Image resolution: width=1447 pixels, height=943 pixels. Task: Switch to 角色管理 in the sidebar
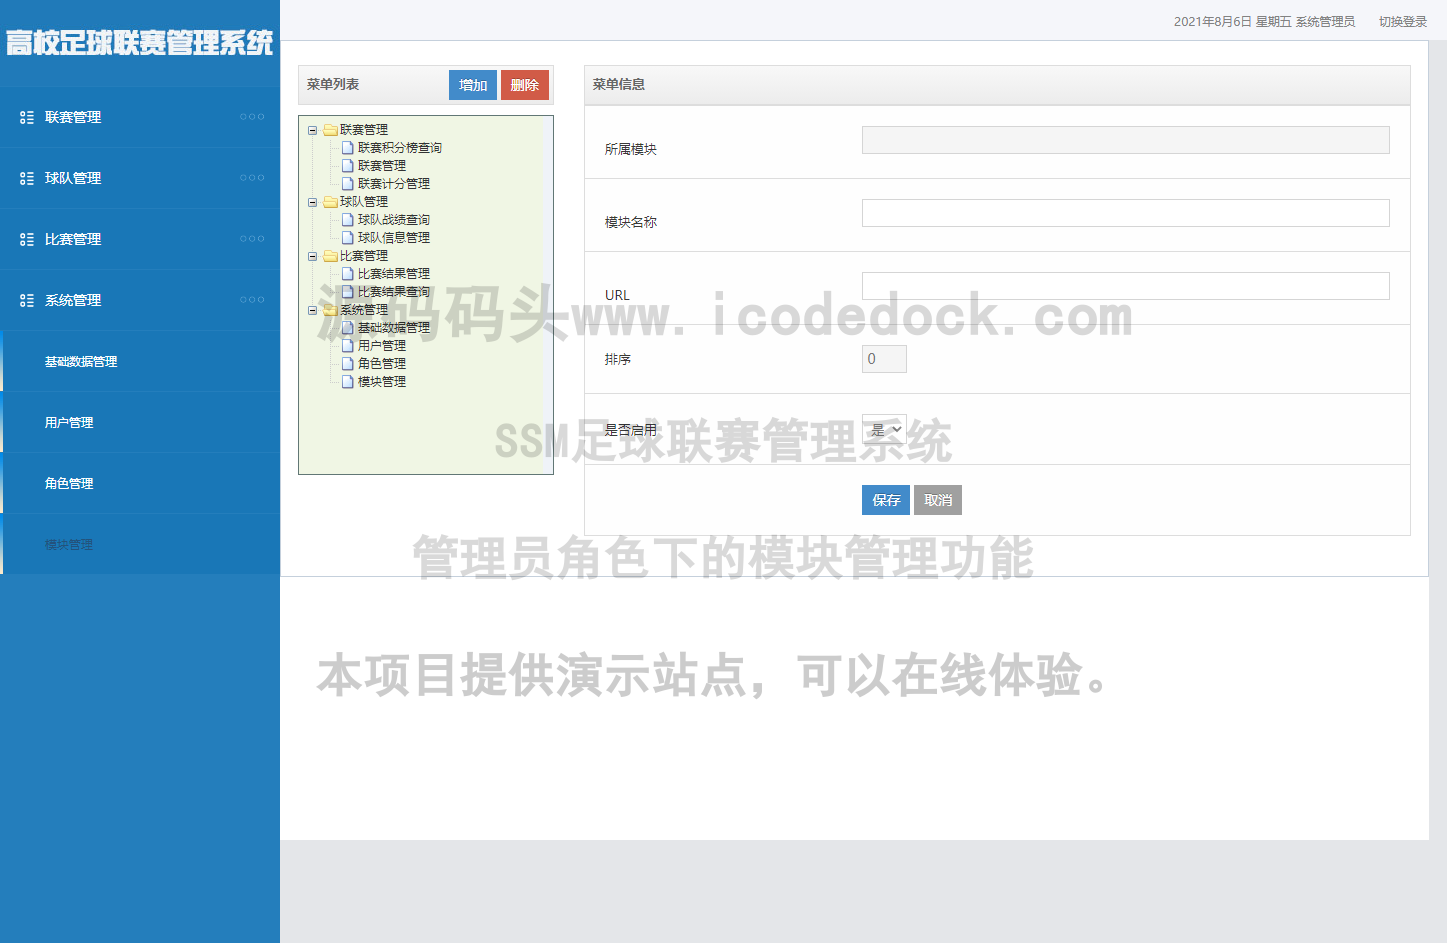coord(69,483)
